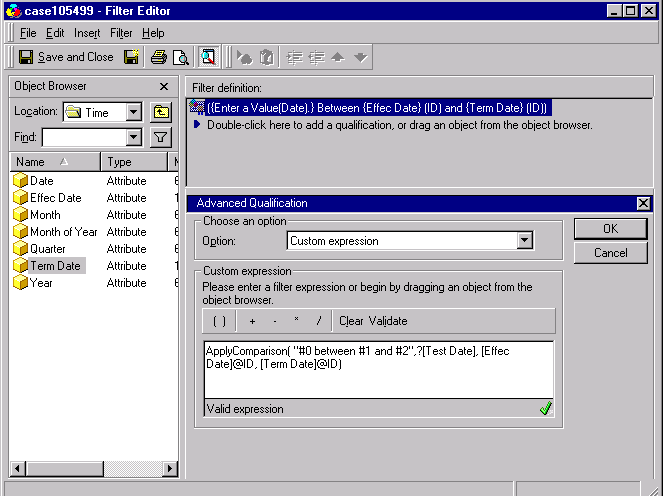Viewport: 664px width, 496px height.
Task: Click in the custom expression text box
Action: point(379,370)
